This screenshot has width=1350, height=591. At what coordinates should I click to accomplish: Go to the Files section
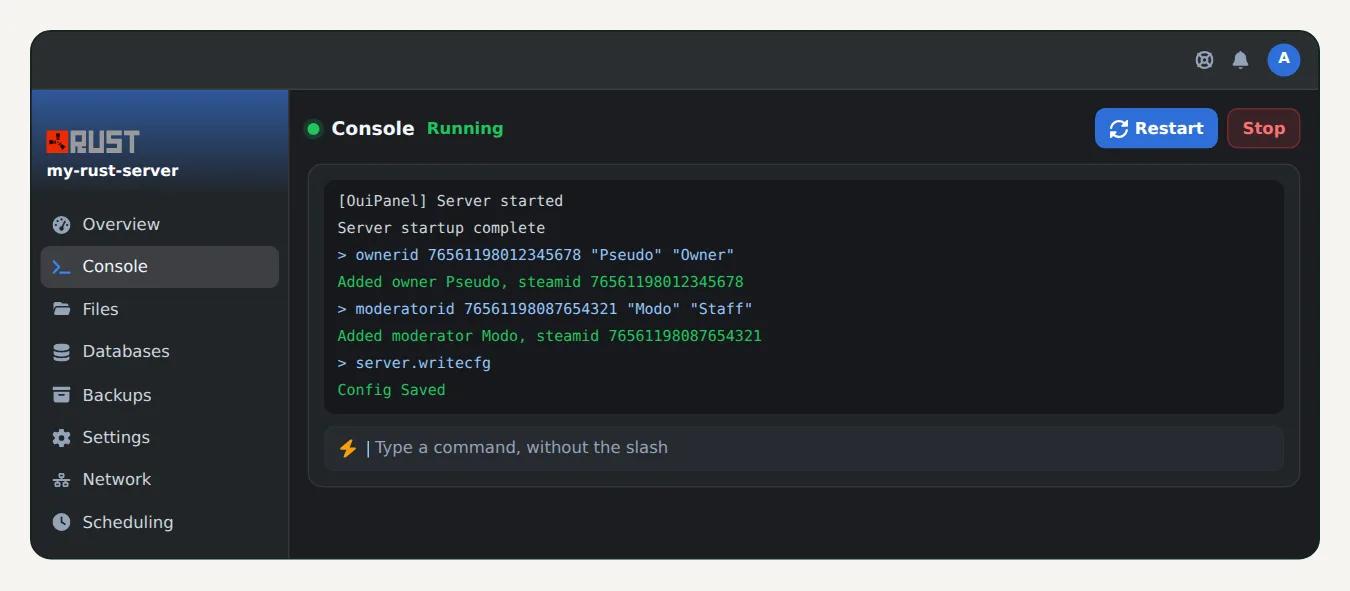coord(160,309)
